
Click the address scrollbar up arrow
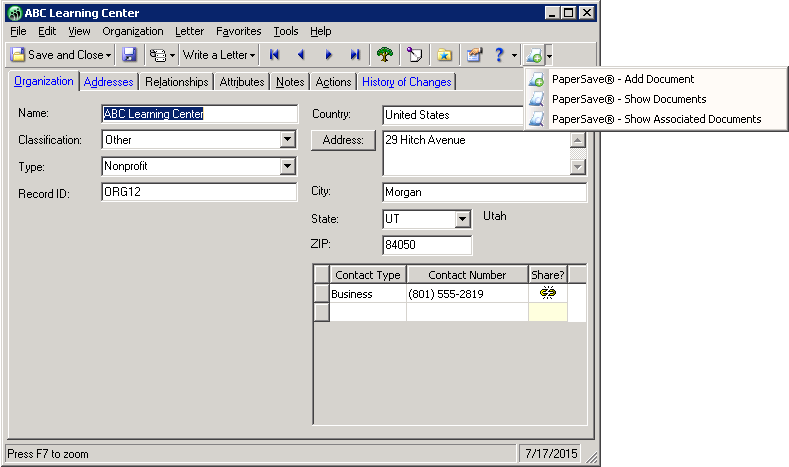point(578,140)
